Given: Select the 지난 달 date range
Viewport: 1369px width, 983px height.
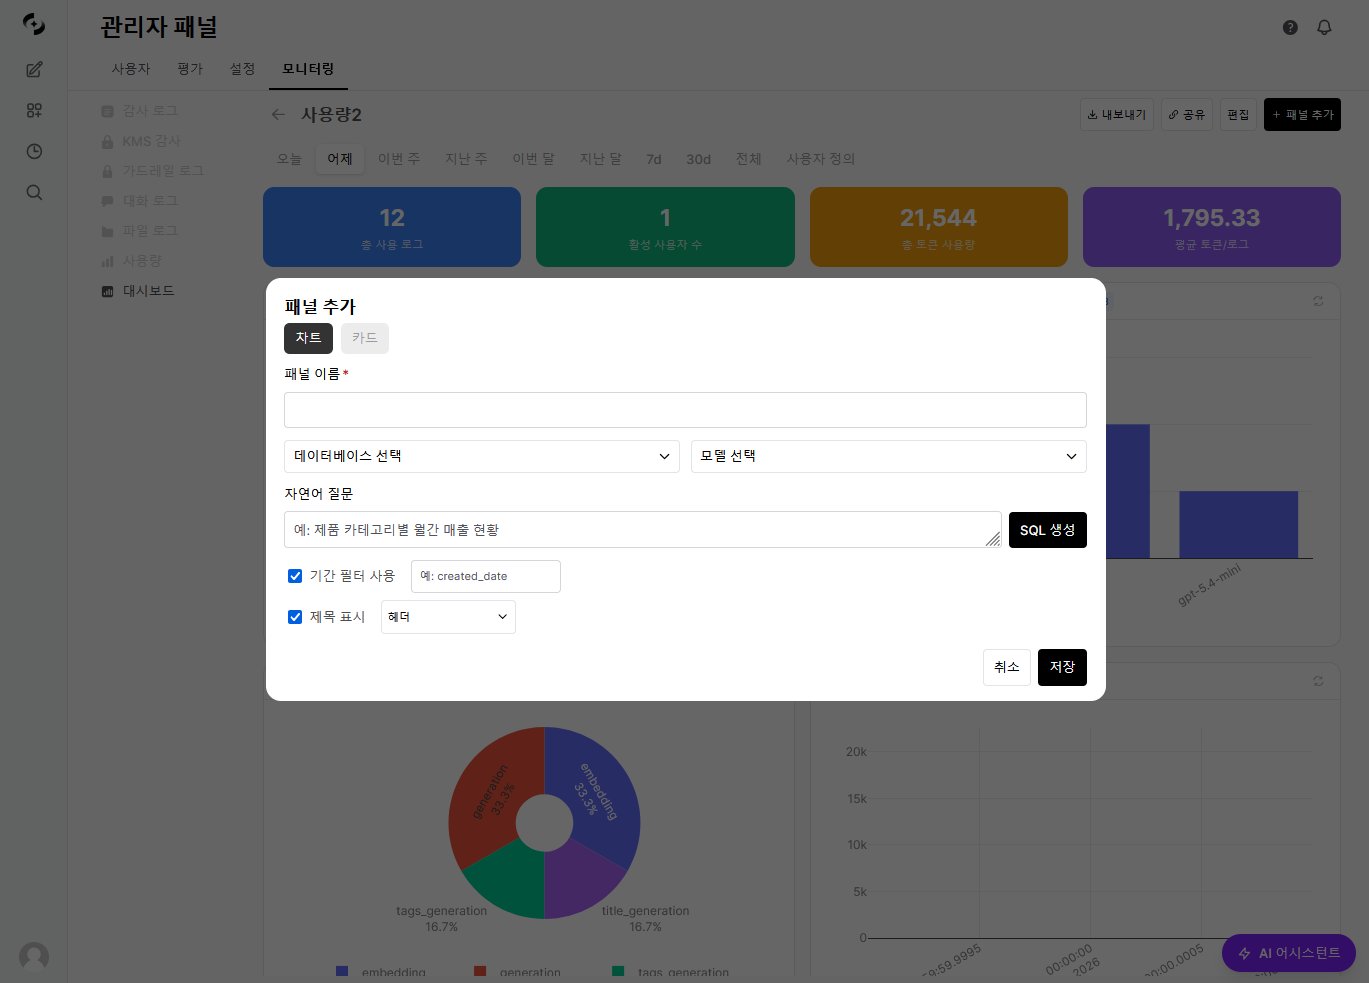Looking at the screenshot, I should 600,159.
